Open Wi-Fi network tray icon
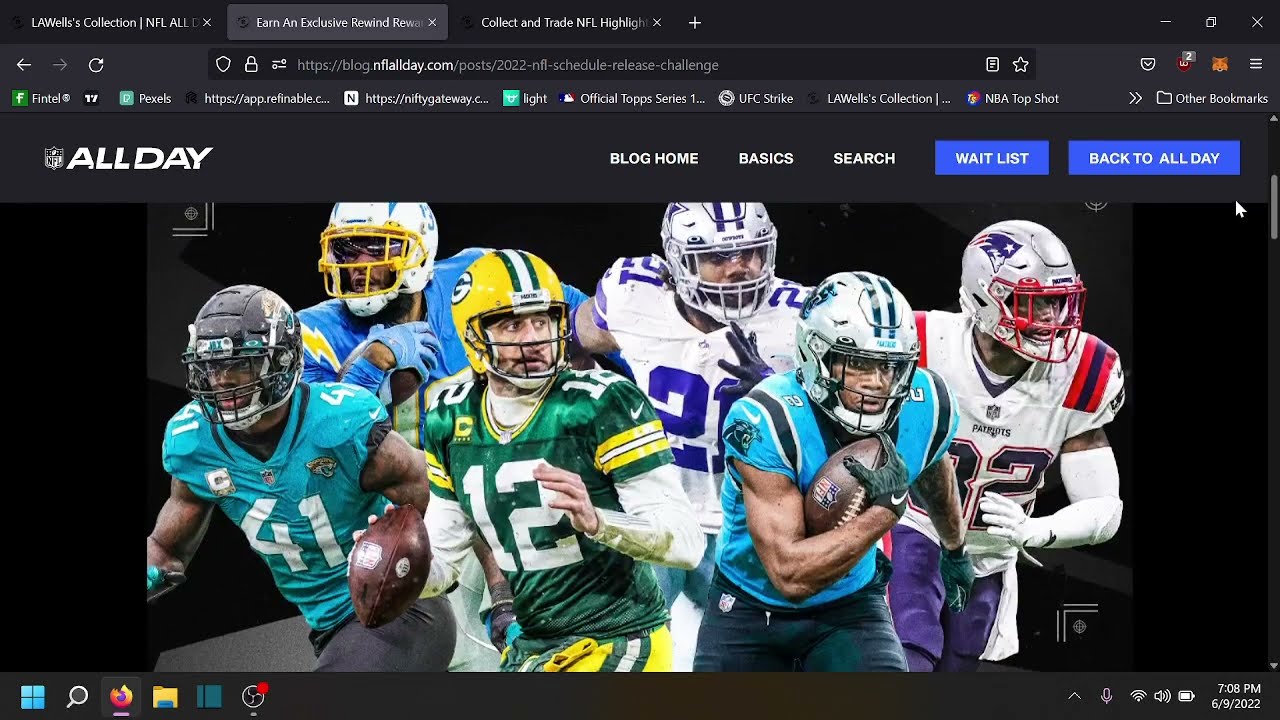The height and width of the screenshot is (720, 1280). pyautogui.click(x=1138, y=696)
